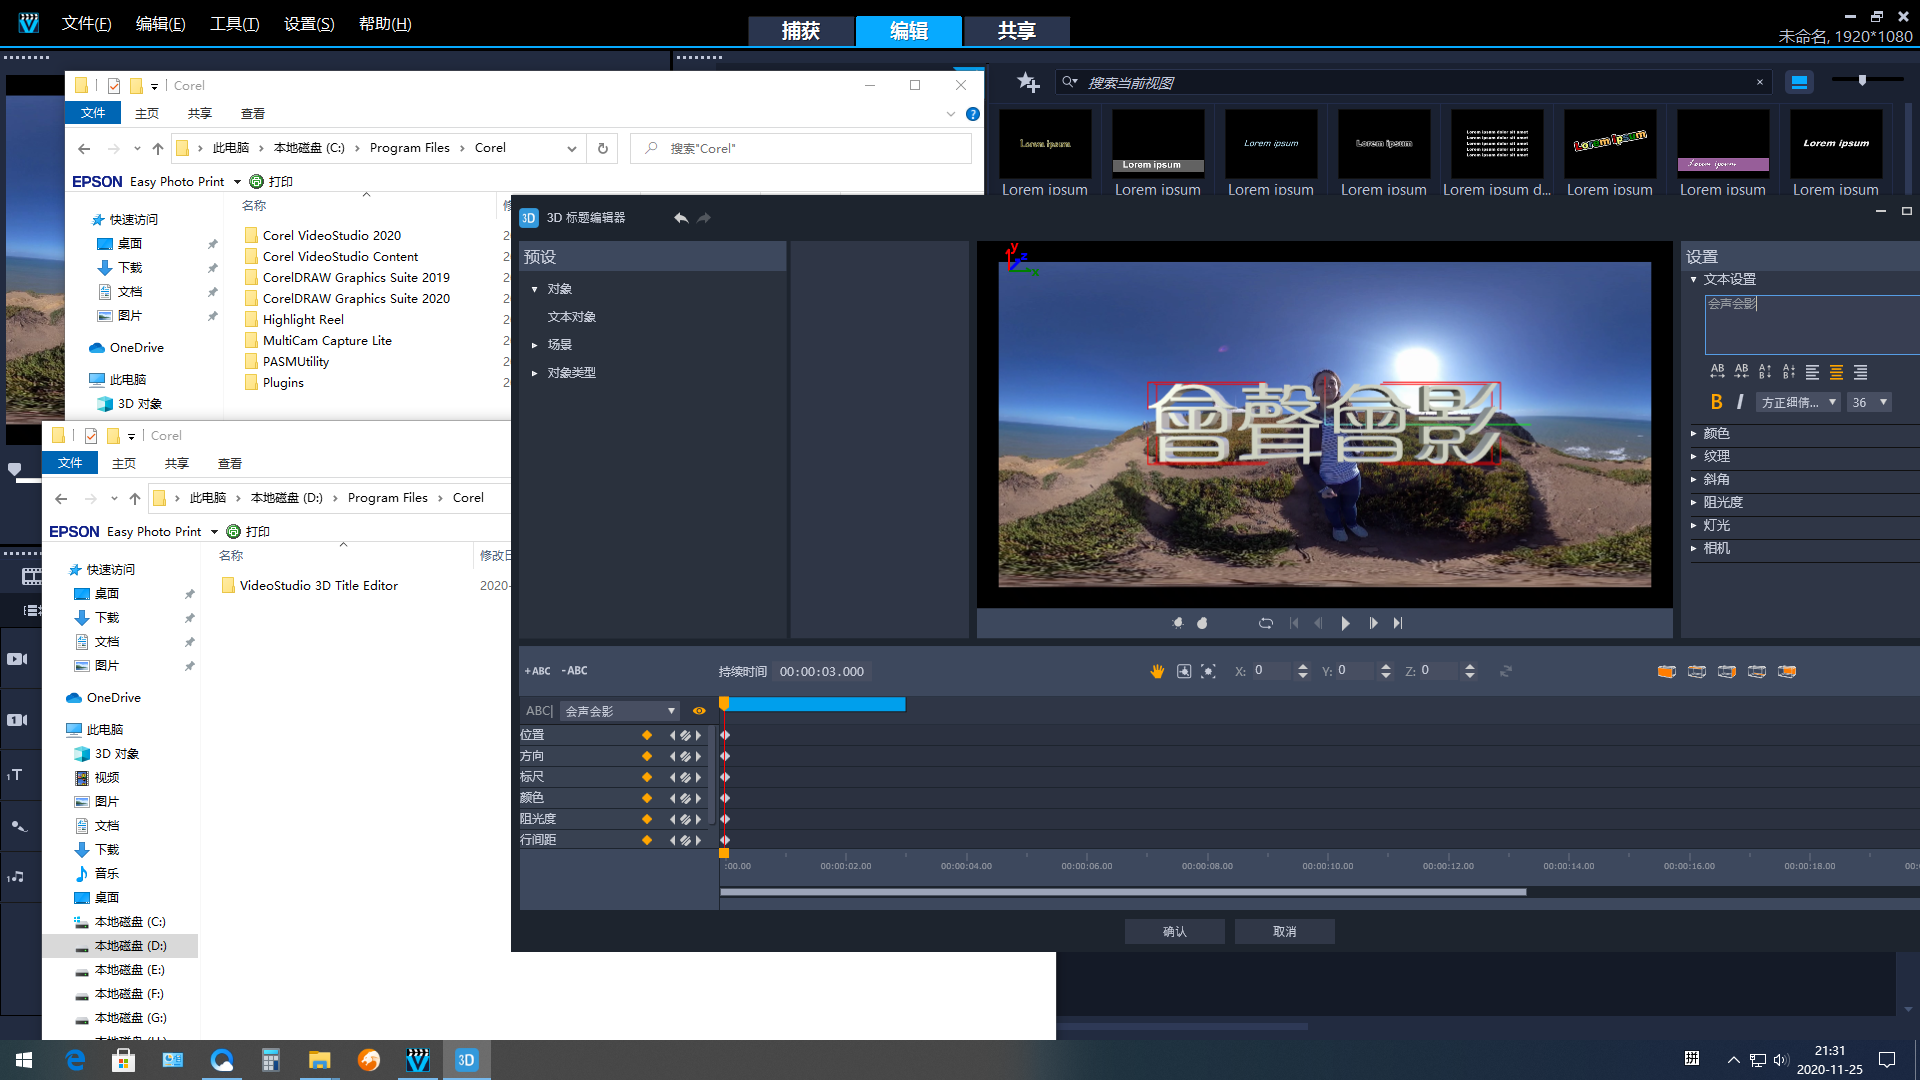
Task: Click the first orange 3D face selection icon
Action: 1666,671
